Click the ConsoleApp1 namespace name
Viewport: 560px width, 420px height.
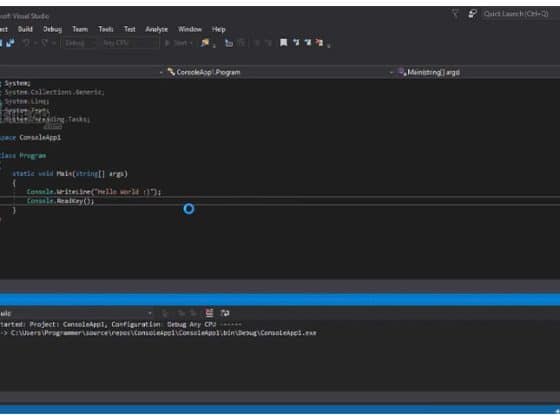point(40,138)
